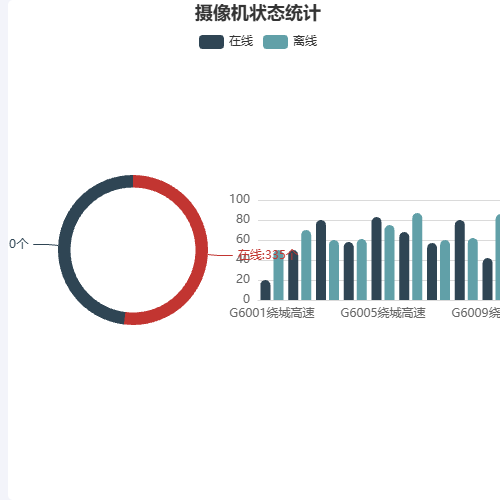Screen dimensions: 500x500
Task: Click the 0个 label left of donut
Action: tap(19, 244)
